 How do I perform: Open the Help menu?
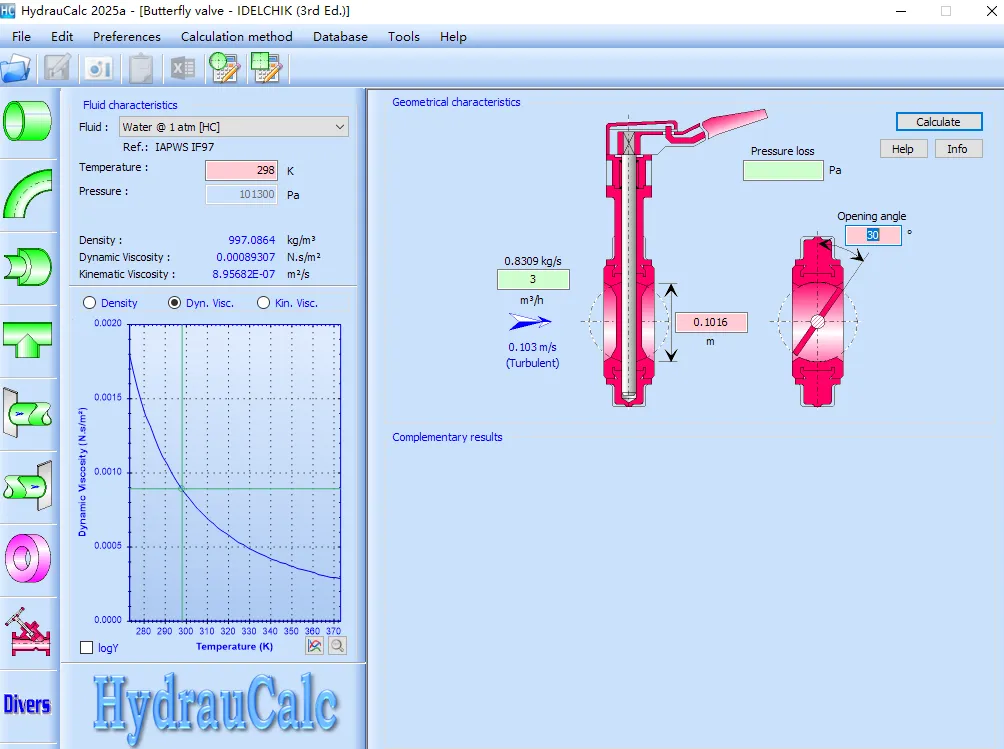(x=453, y=36)
